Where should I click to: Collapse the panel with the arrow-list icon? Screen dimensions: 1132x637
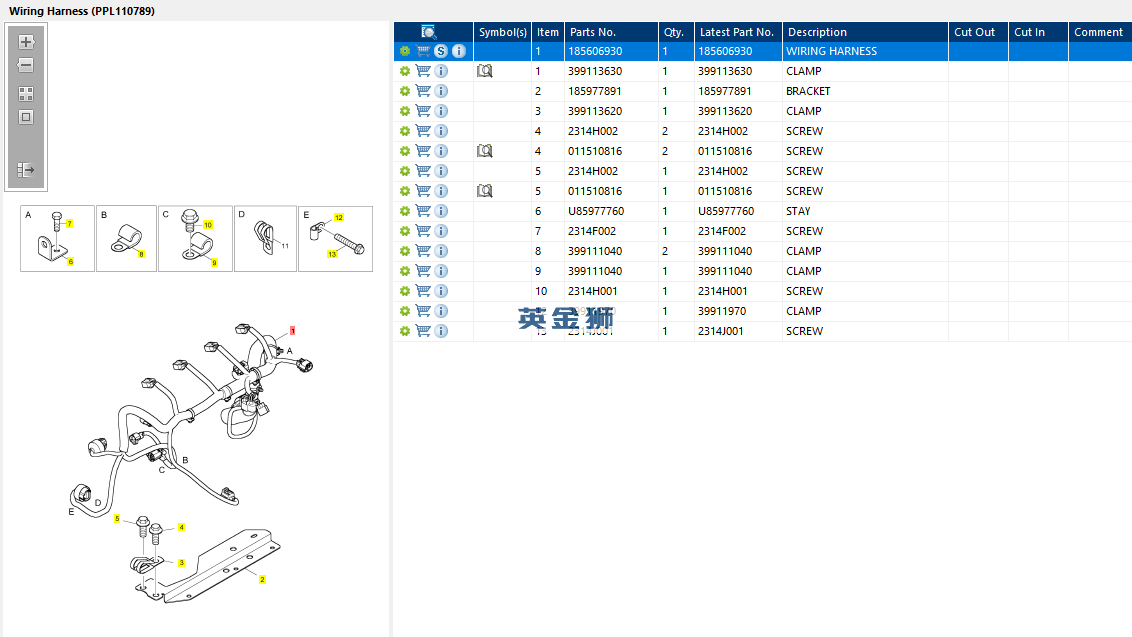tap(26, 170)
